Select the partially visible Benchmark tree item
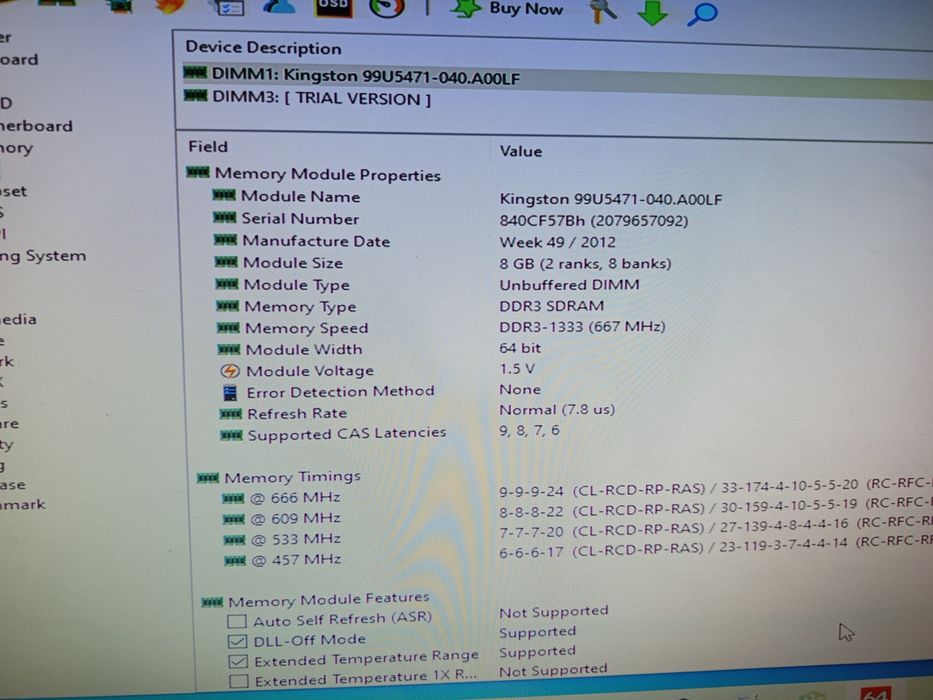Screen dimensions: 933x700 click(23, 504)
